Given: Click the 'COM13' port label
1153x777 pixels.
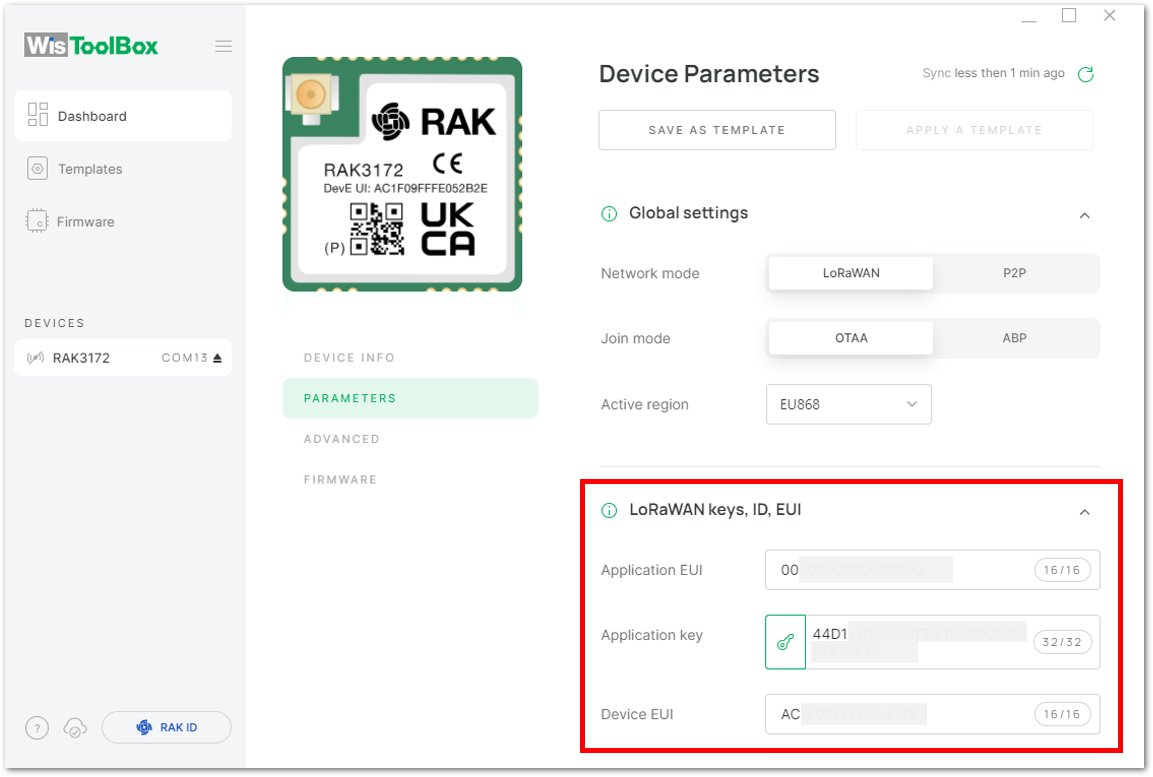Looking at the screenshot, I should tap(185, 358).
